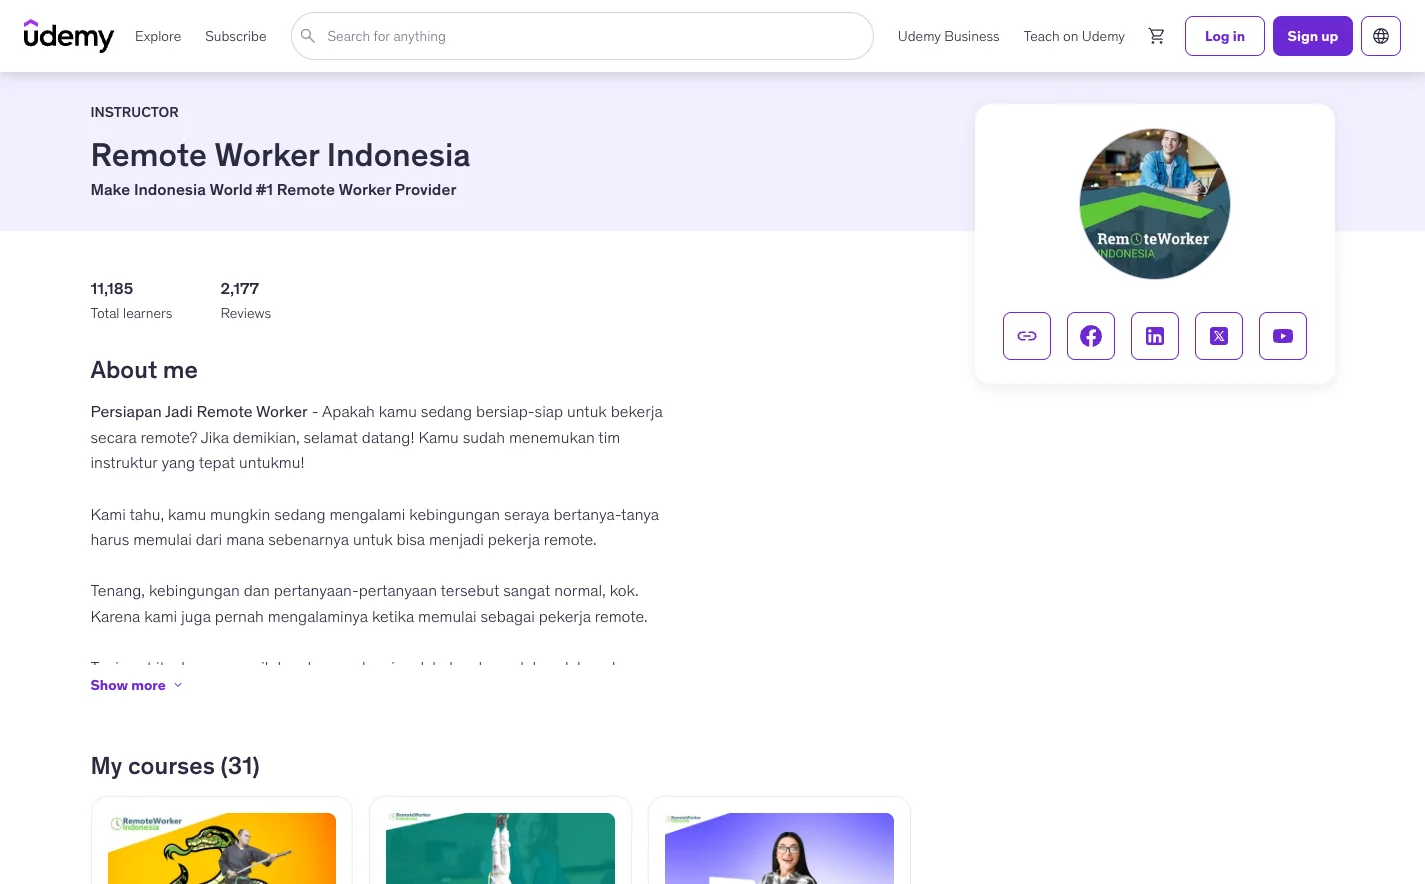Open the Udemy home logo
The width and height of the screenshot is (1425, 884).
point(69,36)
